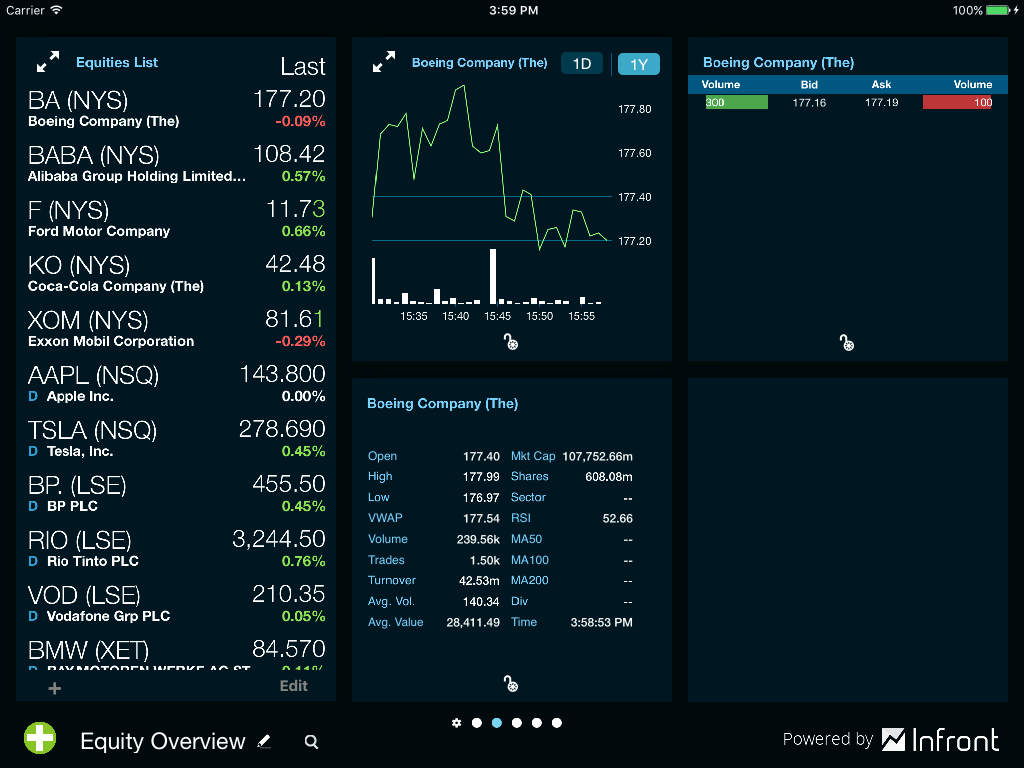Image resolution: width=1024 pixels, height=768 pixels.
Task: Tap the Turnover value 42.53m
Action: pyautogui.click(x=479, y=581)
